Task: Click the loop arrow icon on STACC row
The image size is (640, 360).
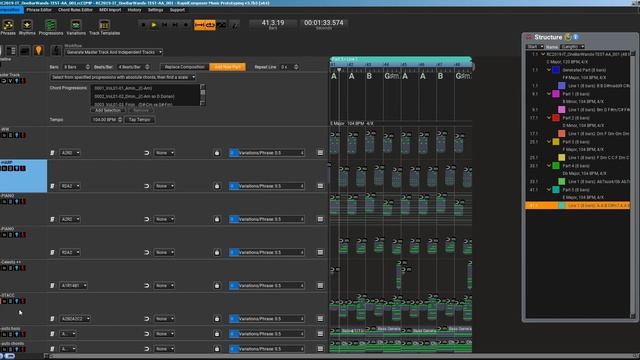Action: [x=147, y=319]
